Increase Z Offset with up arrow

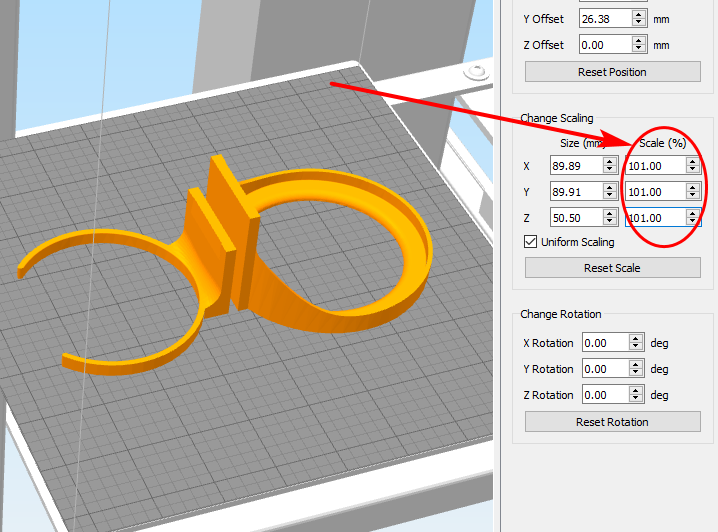pos(639,41)
